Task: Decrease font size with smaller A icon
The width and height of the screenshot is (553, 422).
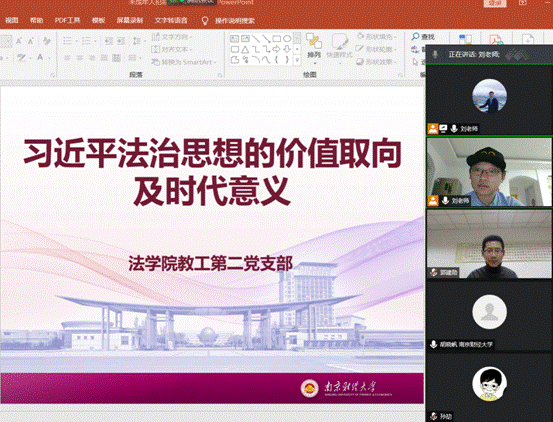Action: click(x=31, y=41)
